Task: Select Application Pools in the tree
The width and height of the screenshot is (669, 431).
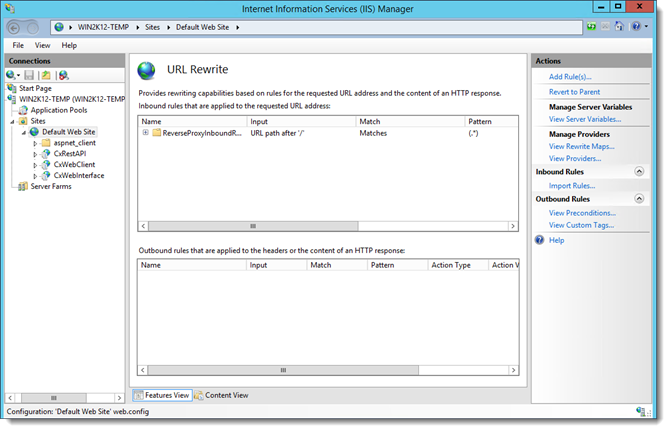Action: pyautogui.click(x=58, y=110)
